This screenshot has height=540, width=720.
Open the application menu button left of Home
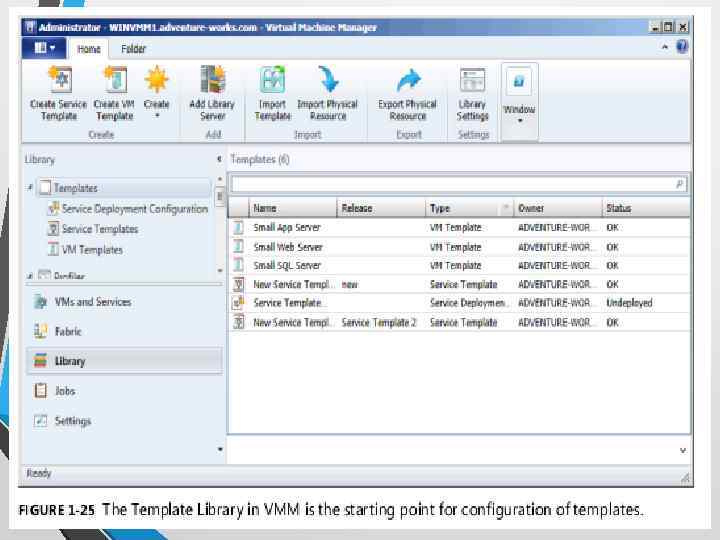pos(45,48)
